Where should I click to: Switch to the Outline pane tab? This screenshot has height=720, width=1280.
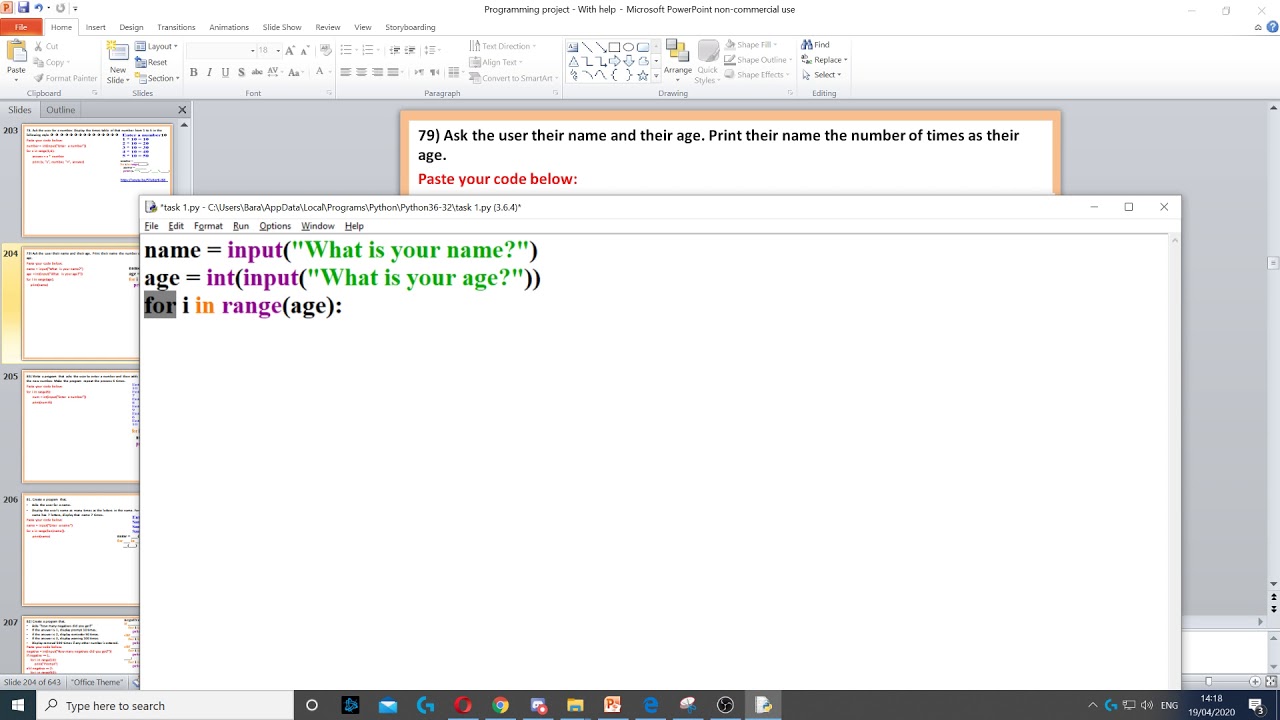point(60,110)
